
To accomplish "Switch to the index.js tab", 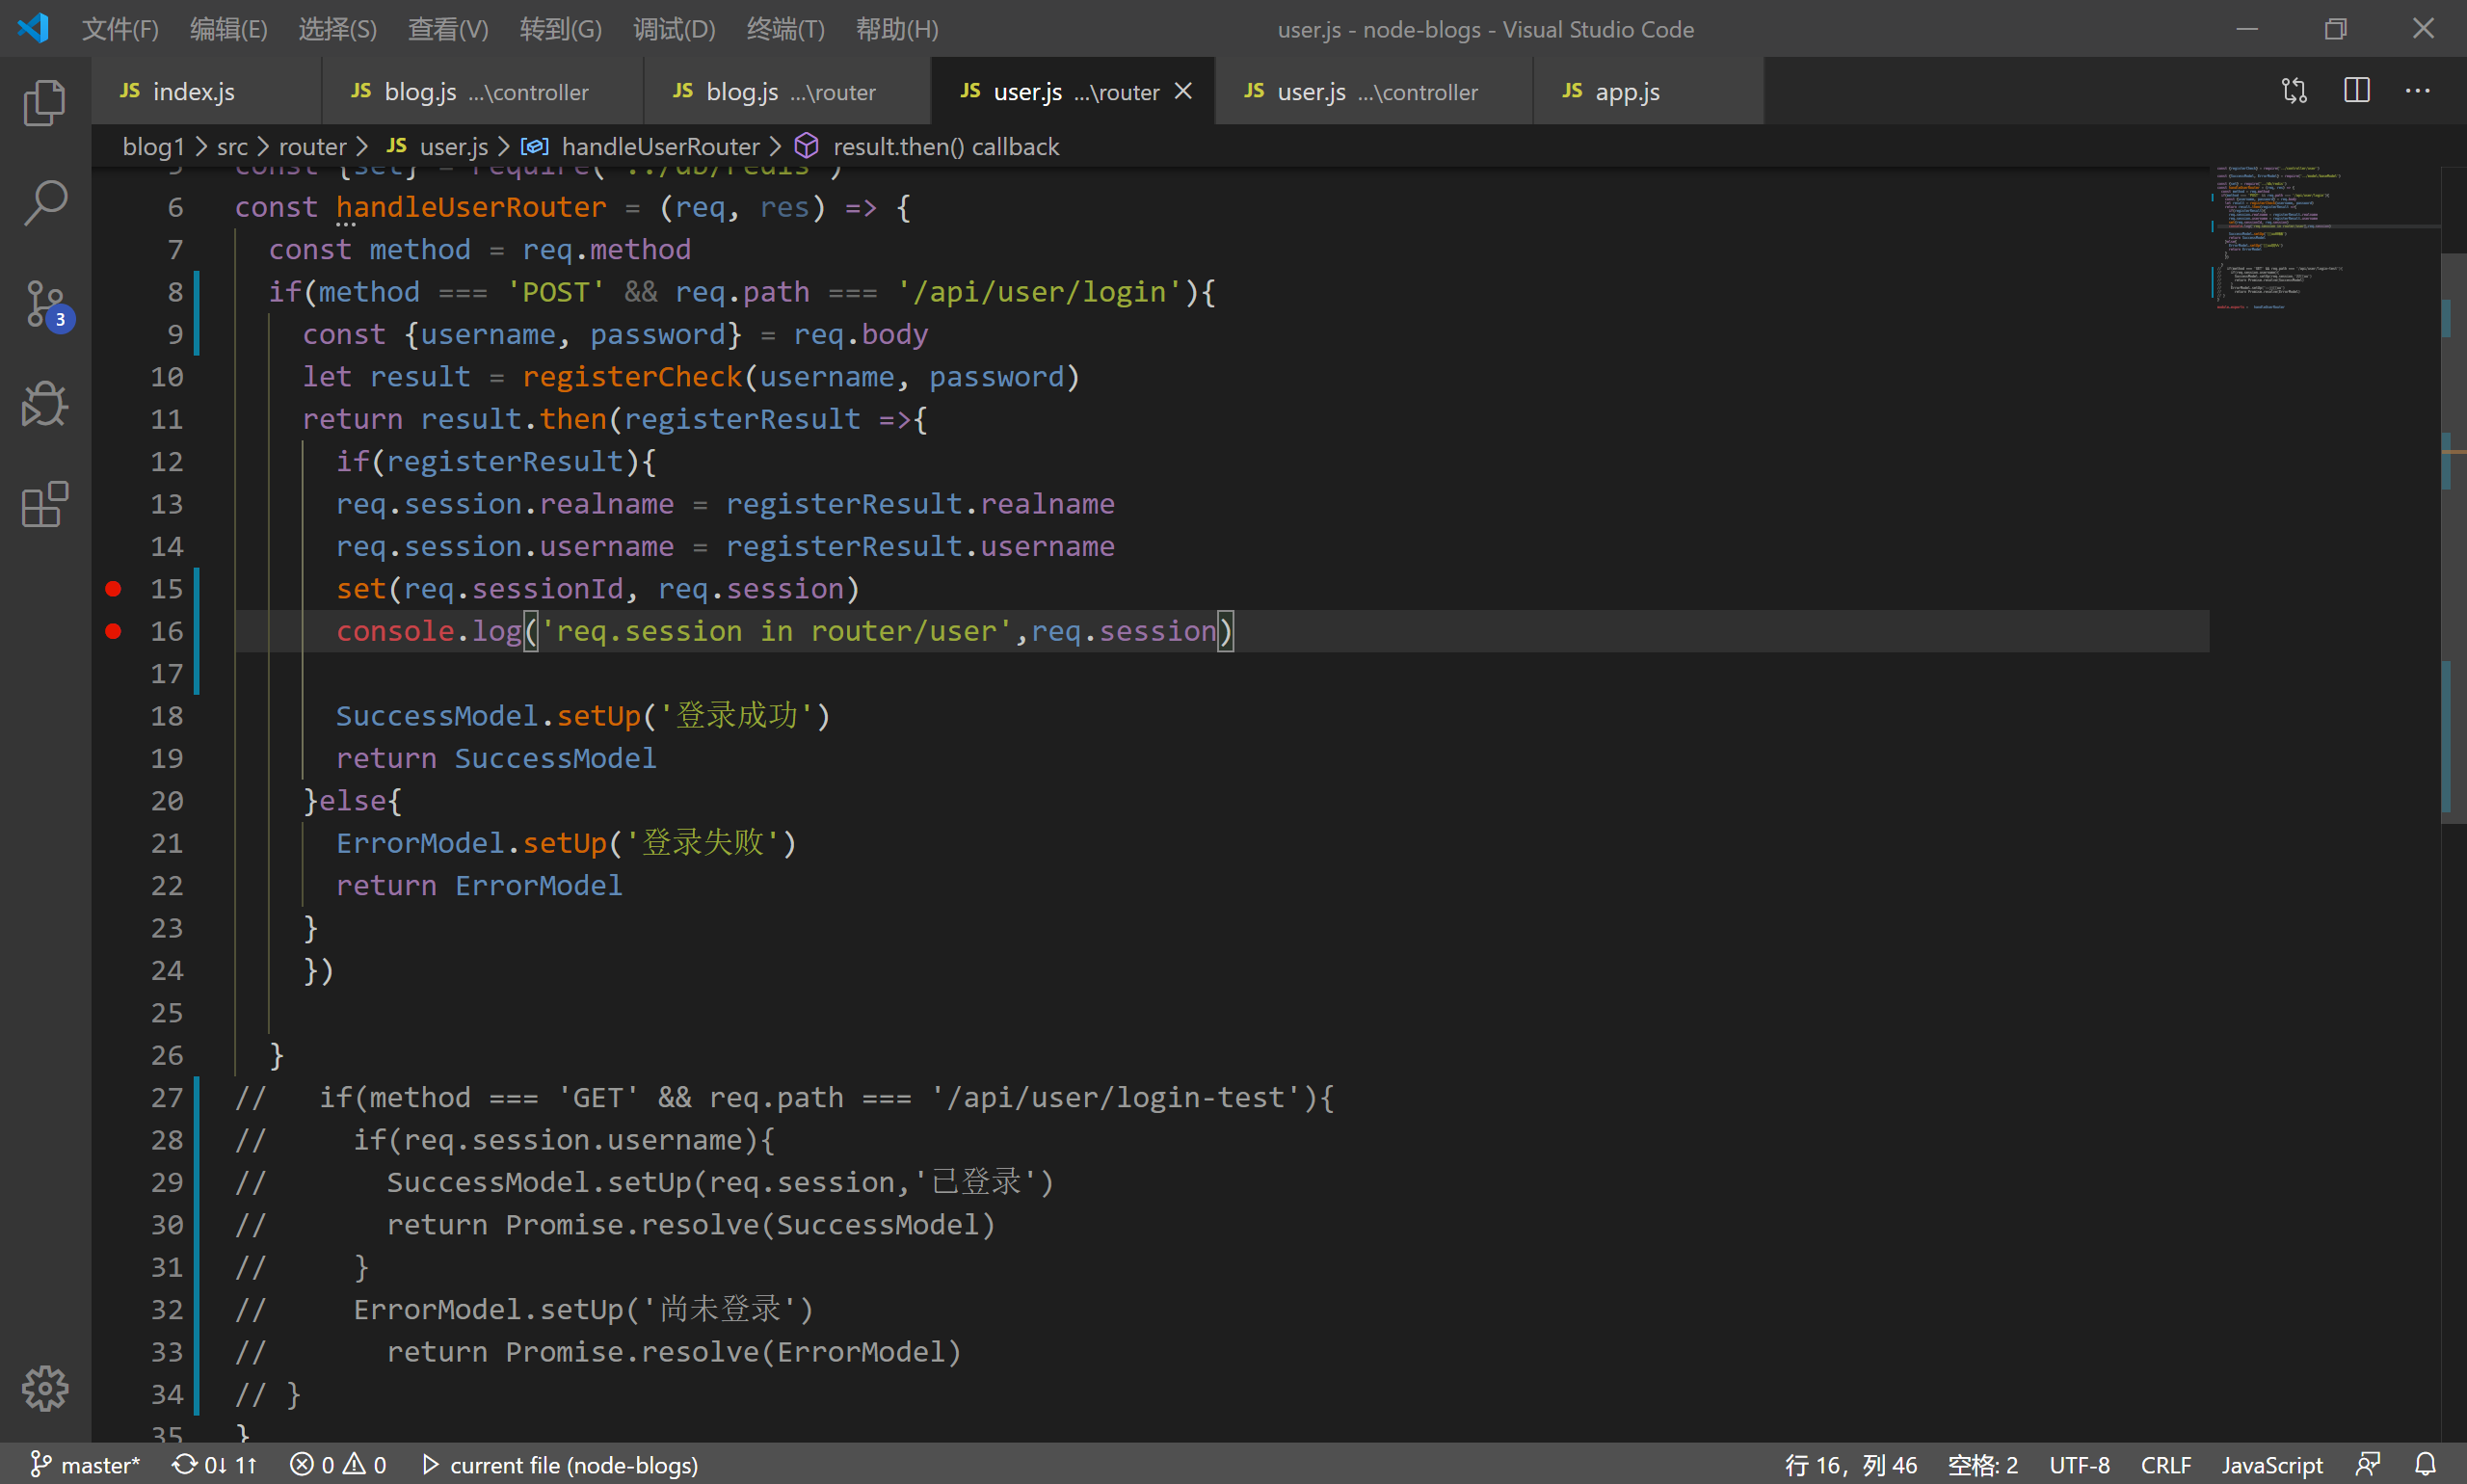I will [206, 91].
